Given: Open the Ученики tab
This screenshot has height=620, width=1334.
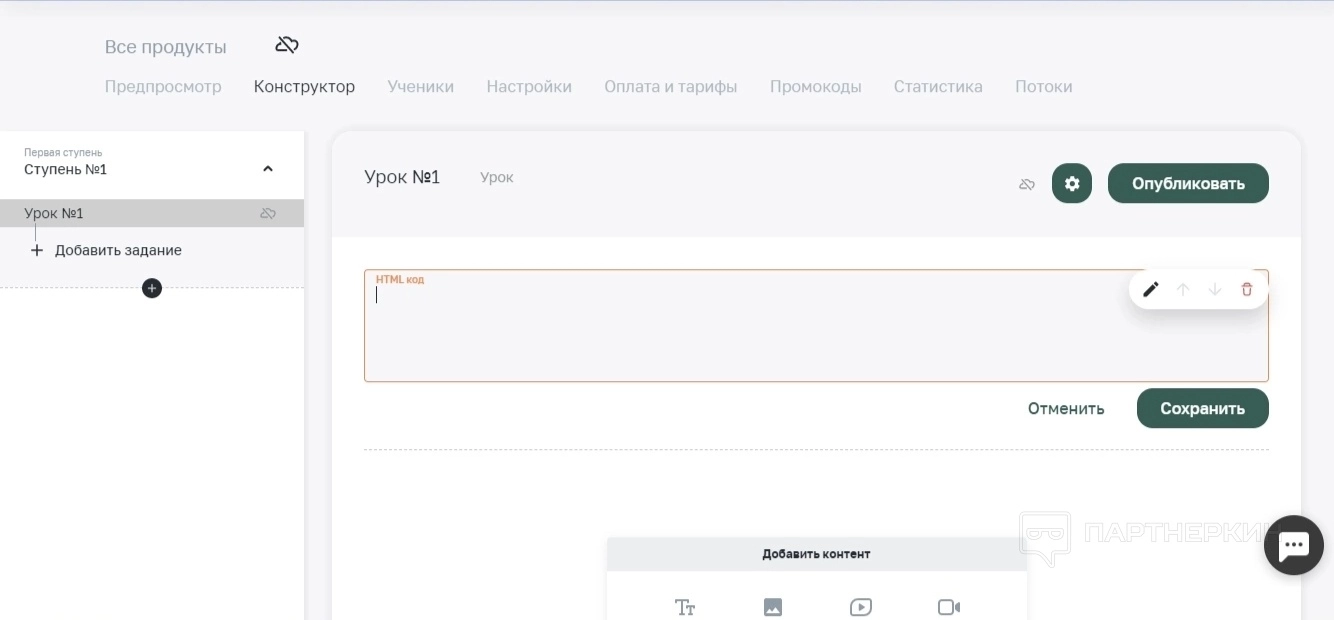Looking at the screenshot, I should point(421,87).
